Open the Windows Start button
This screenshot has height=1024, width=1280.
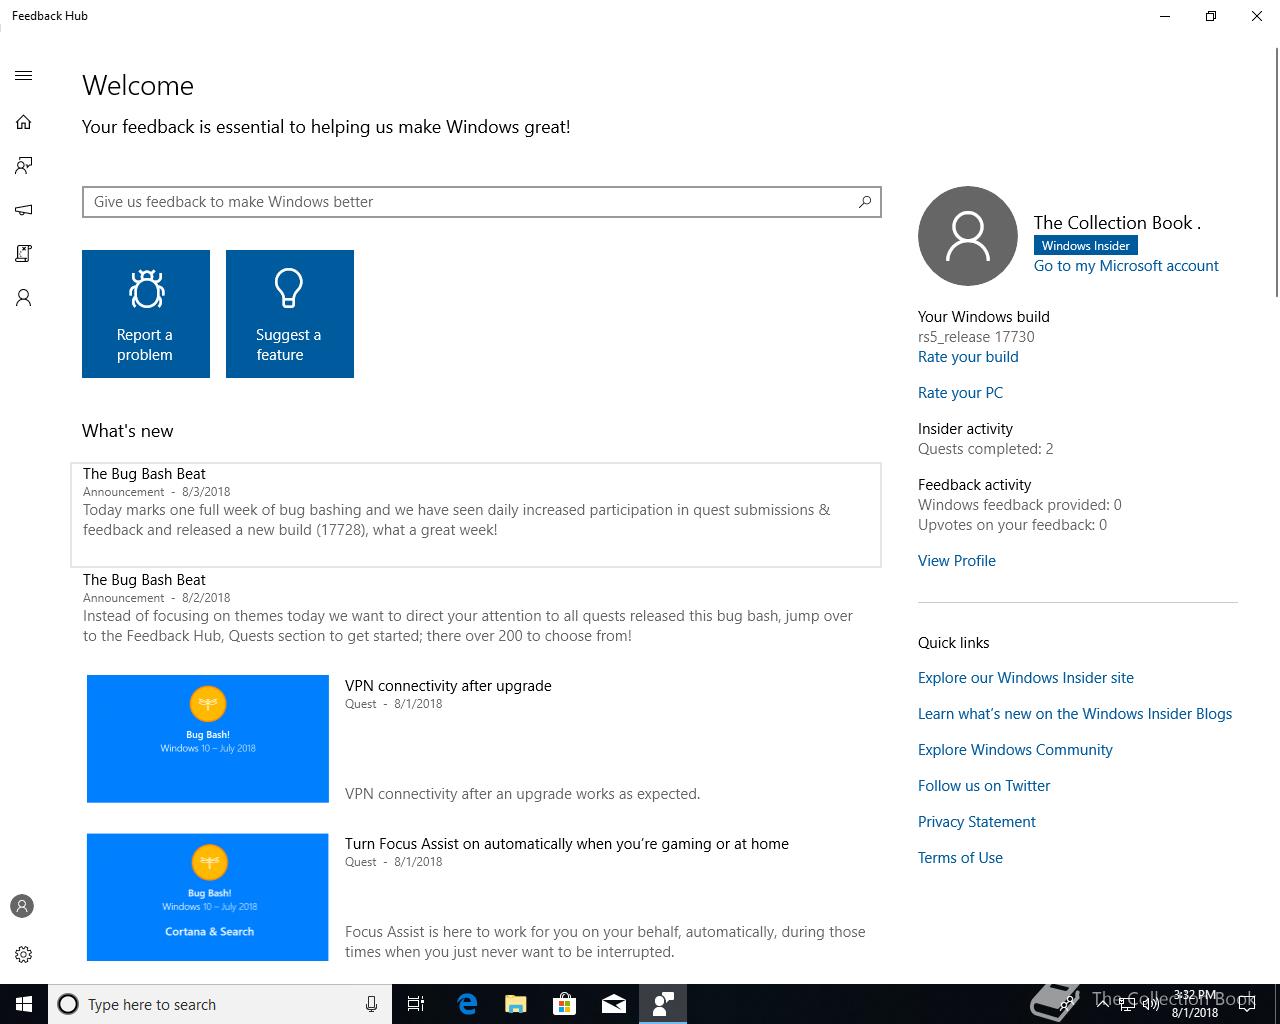tap(24, 1004)
